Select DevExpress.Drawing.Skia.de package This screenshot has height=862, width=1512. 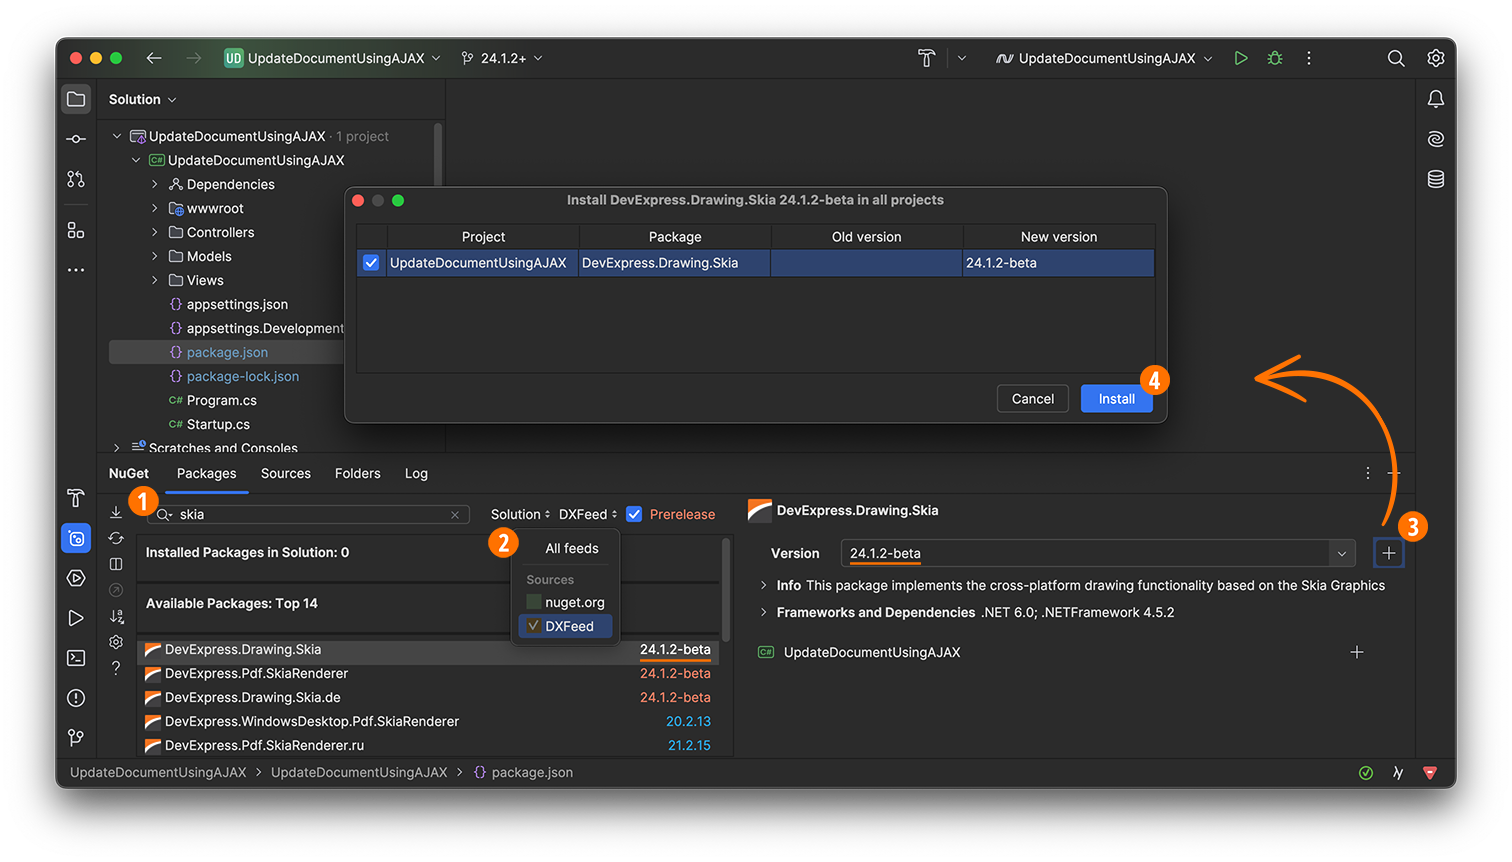[428, 698]
